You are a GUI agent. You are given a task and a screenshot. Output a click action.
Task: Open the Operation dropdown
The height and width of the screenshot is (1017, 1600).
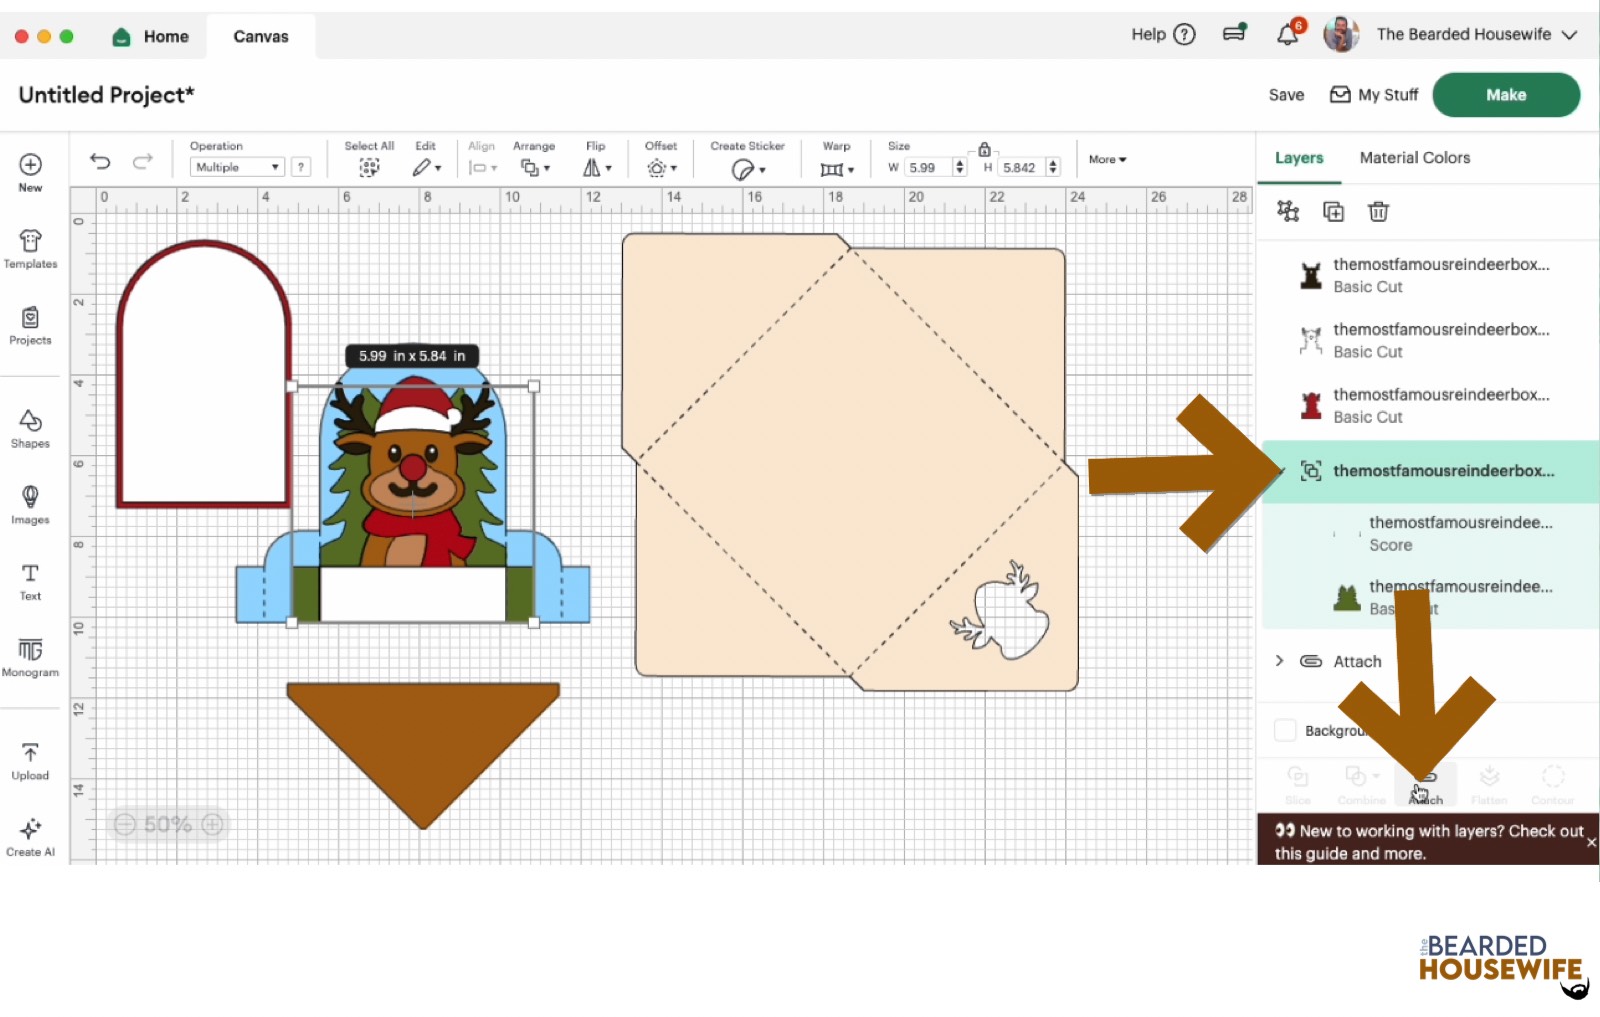(x=237, y=167)
